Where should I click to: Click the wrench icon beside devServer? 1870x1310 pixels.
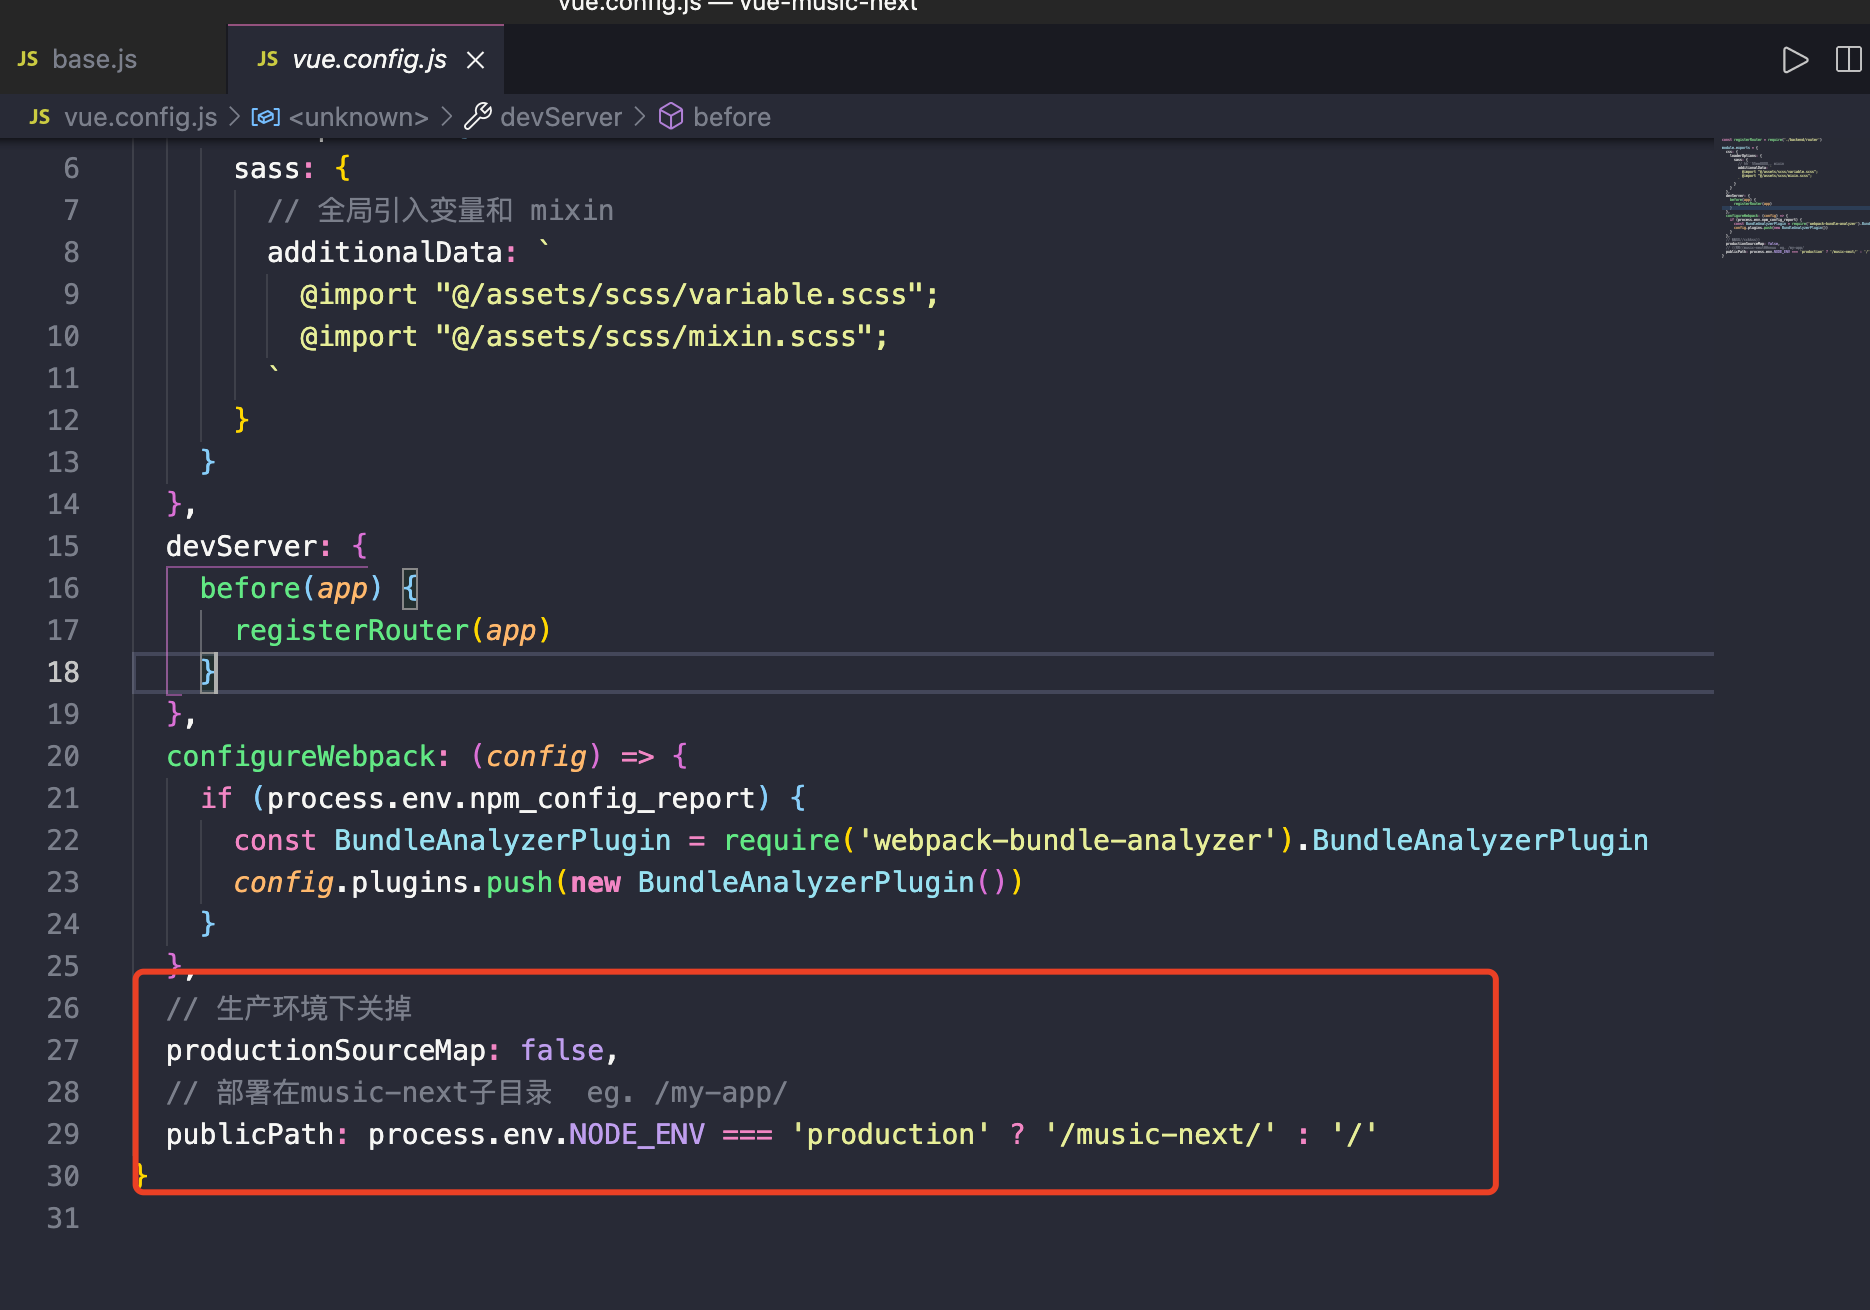(x=478, y=117)
